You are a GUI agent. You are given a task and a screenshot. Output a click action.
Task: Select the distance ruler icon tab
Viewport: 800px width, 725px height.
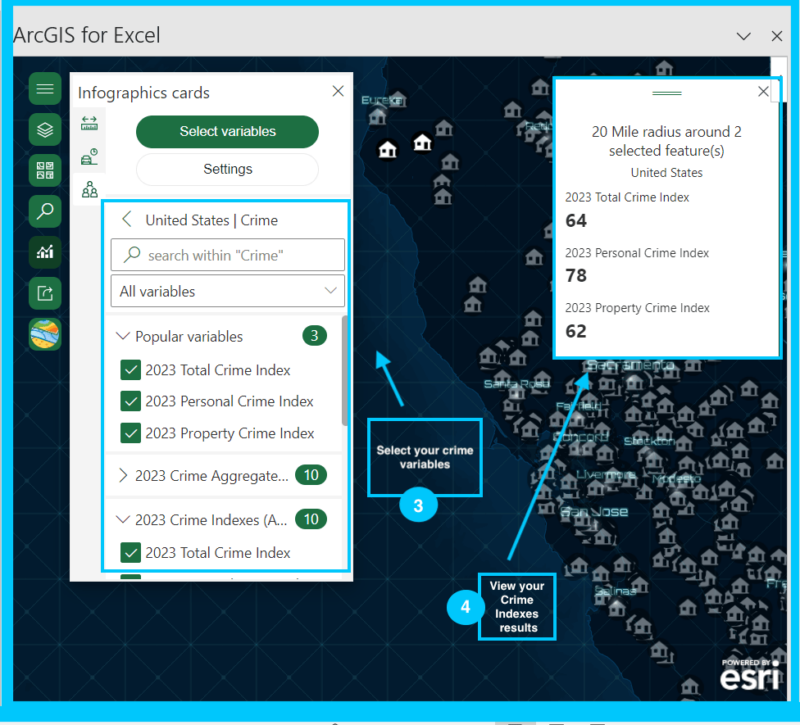click(88, 124)
